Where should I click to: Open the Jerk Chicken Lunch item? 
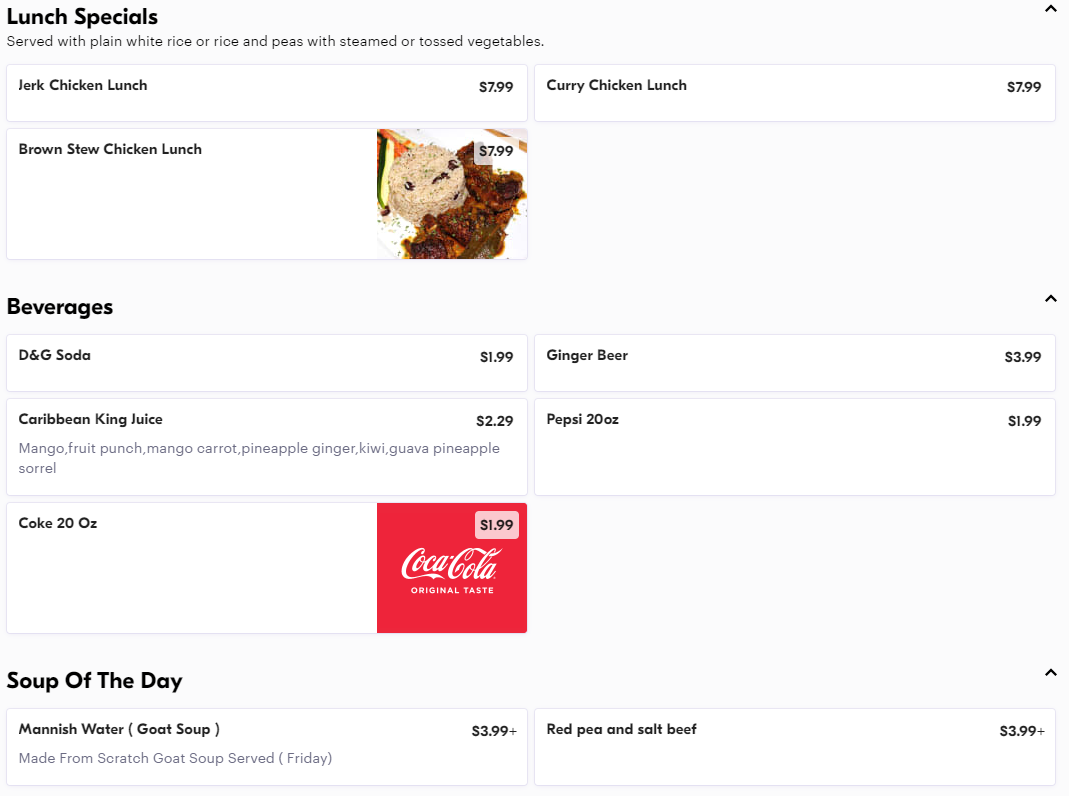coord(266,93)
